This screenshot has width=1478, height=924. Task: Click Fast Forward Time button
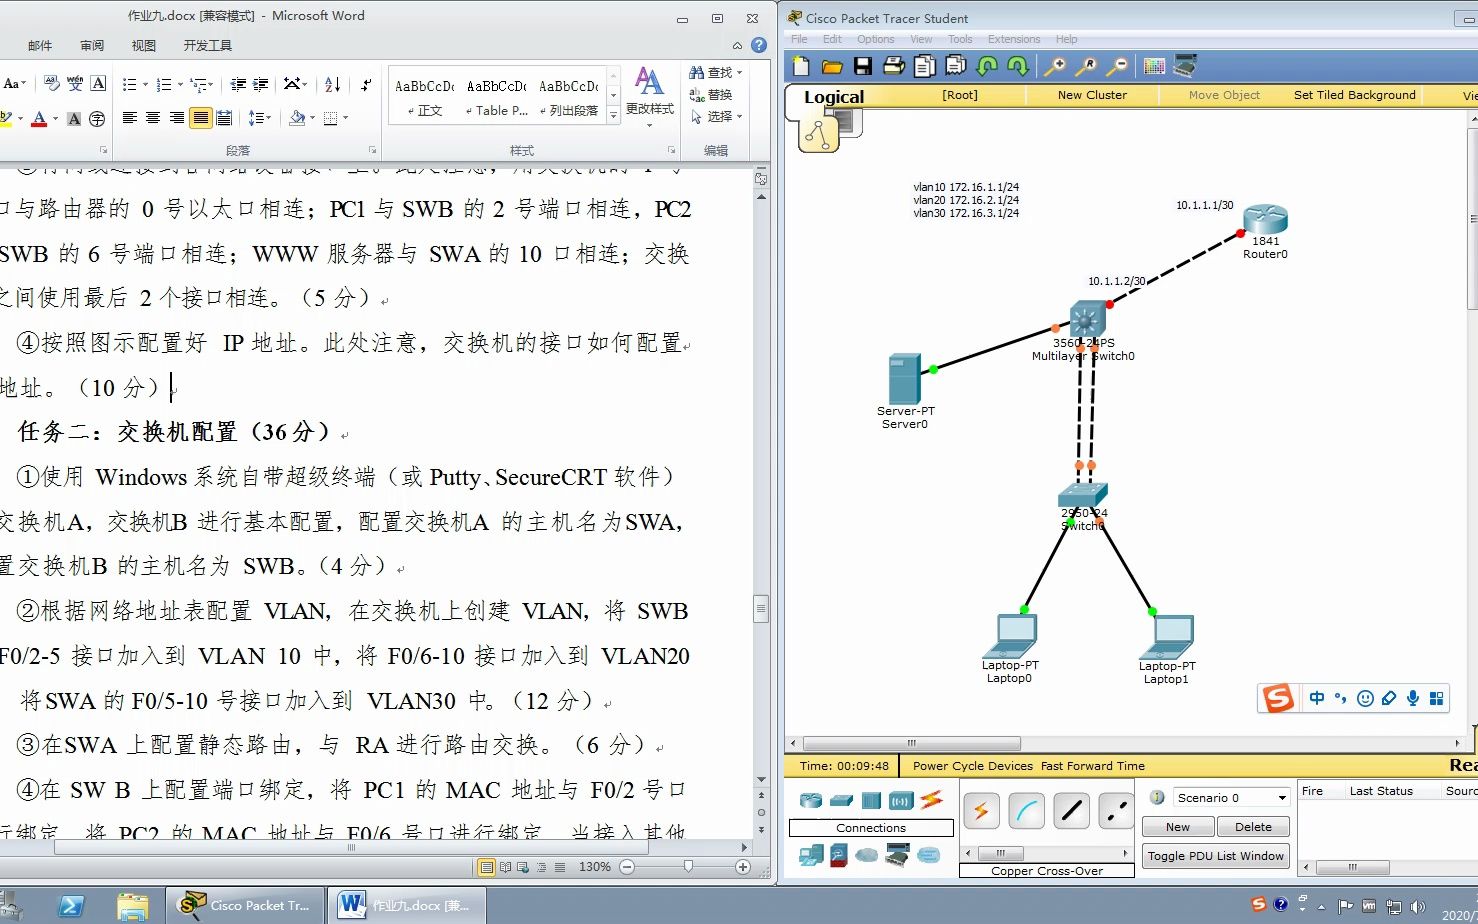click(1092, 765)
